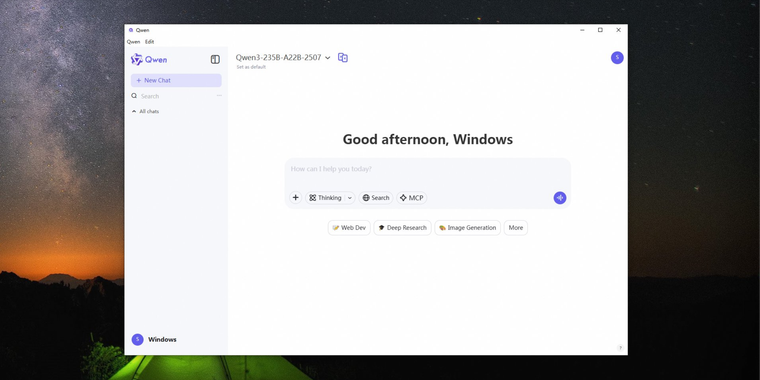The height and width of the screenshot is (380, 760).
Task: Select the Deep Research shortcut
Action: pyautogui.click(x=402, y=228)
